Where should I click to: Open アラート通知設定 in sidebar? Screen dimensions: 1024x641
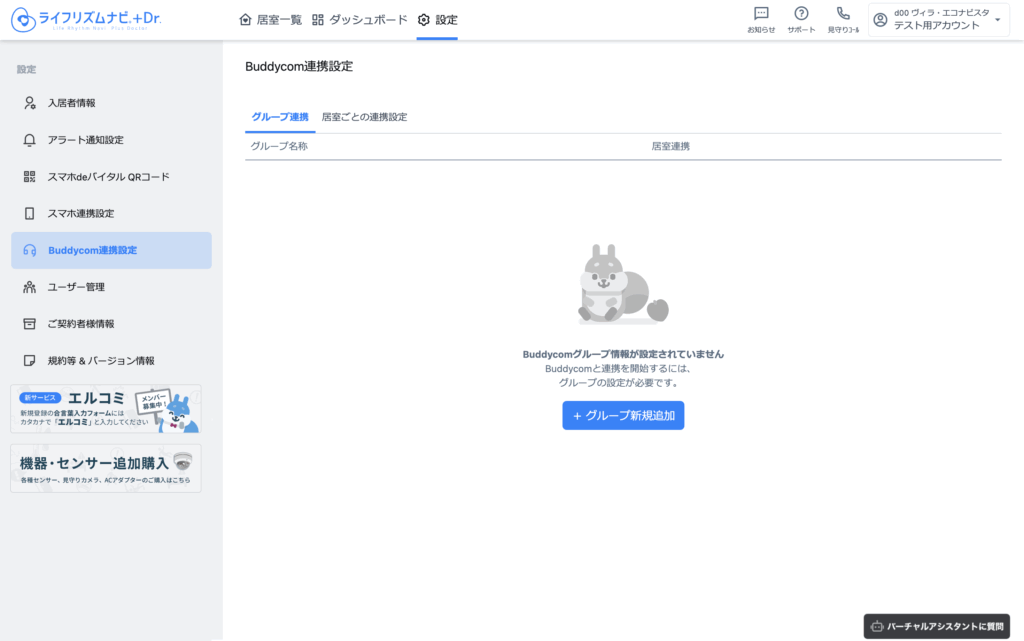(111, 140)
